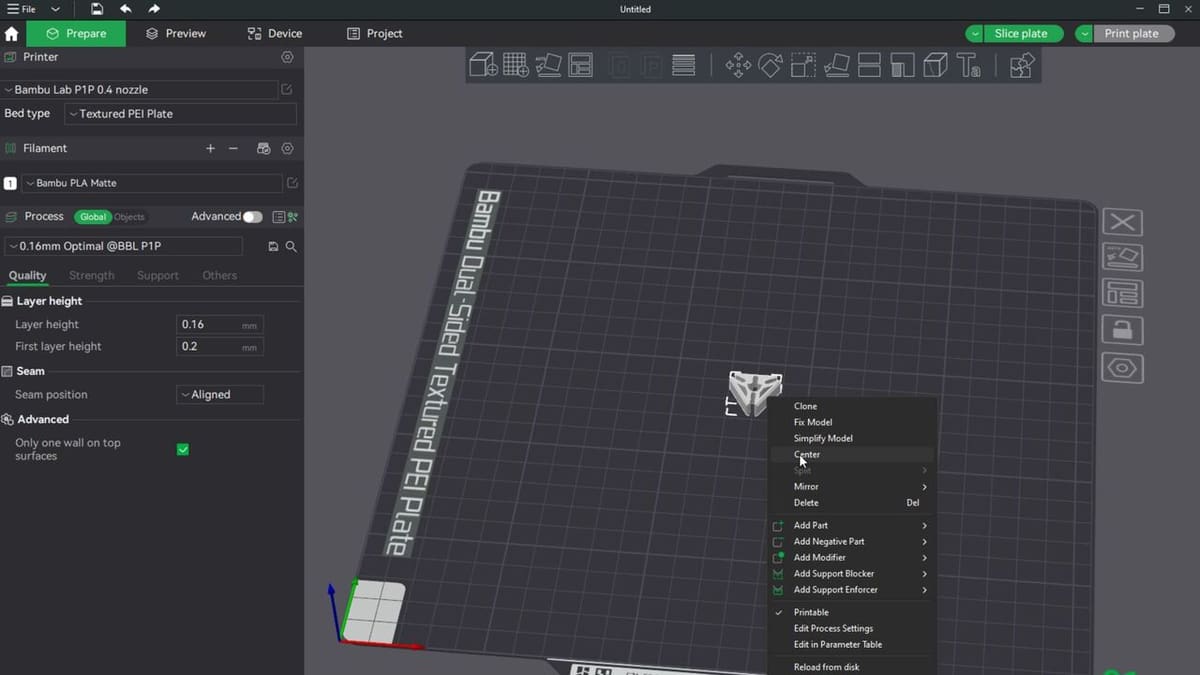
Task: Remove the plate via X icon
Action: pyautogui.click(x=1122, y=222)
